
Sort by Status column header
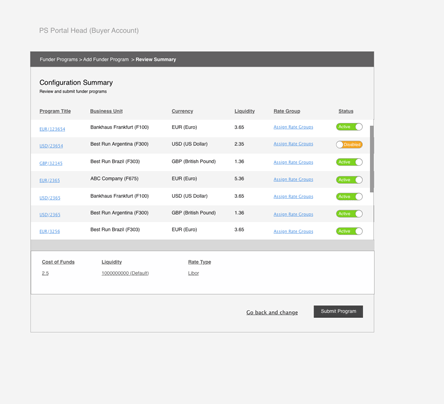pos(346,111)
